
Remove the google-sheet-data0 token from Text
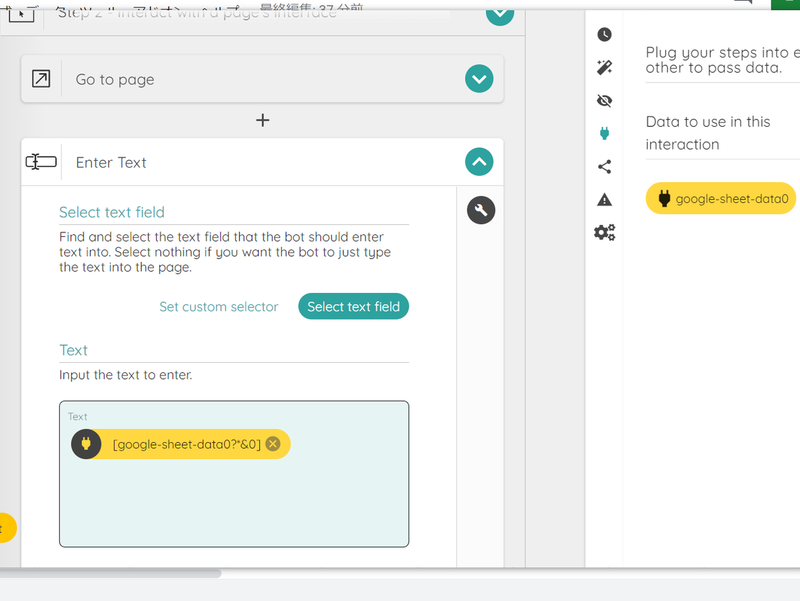(273, 444)
